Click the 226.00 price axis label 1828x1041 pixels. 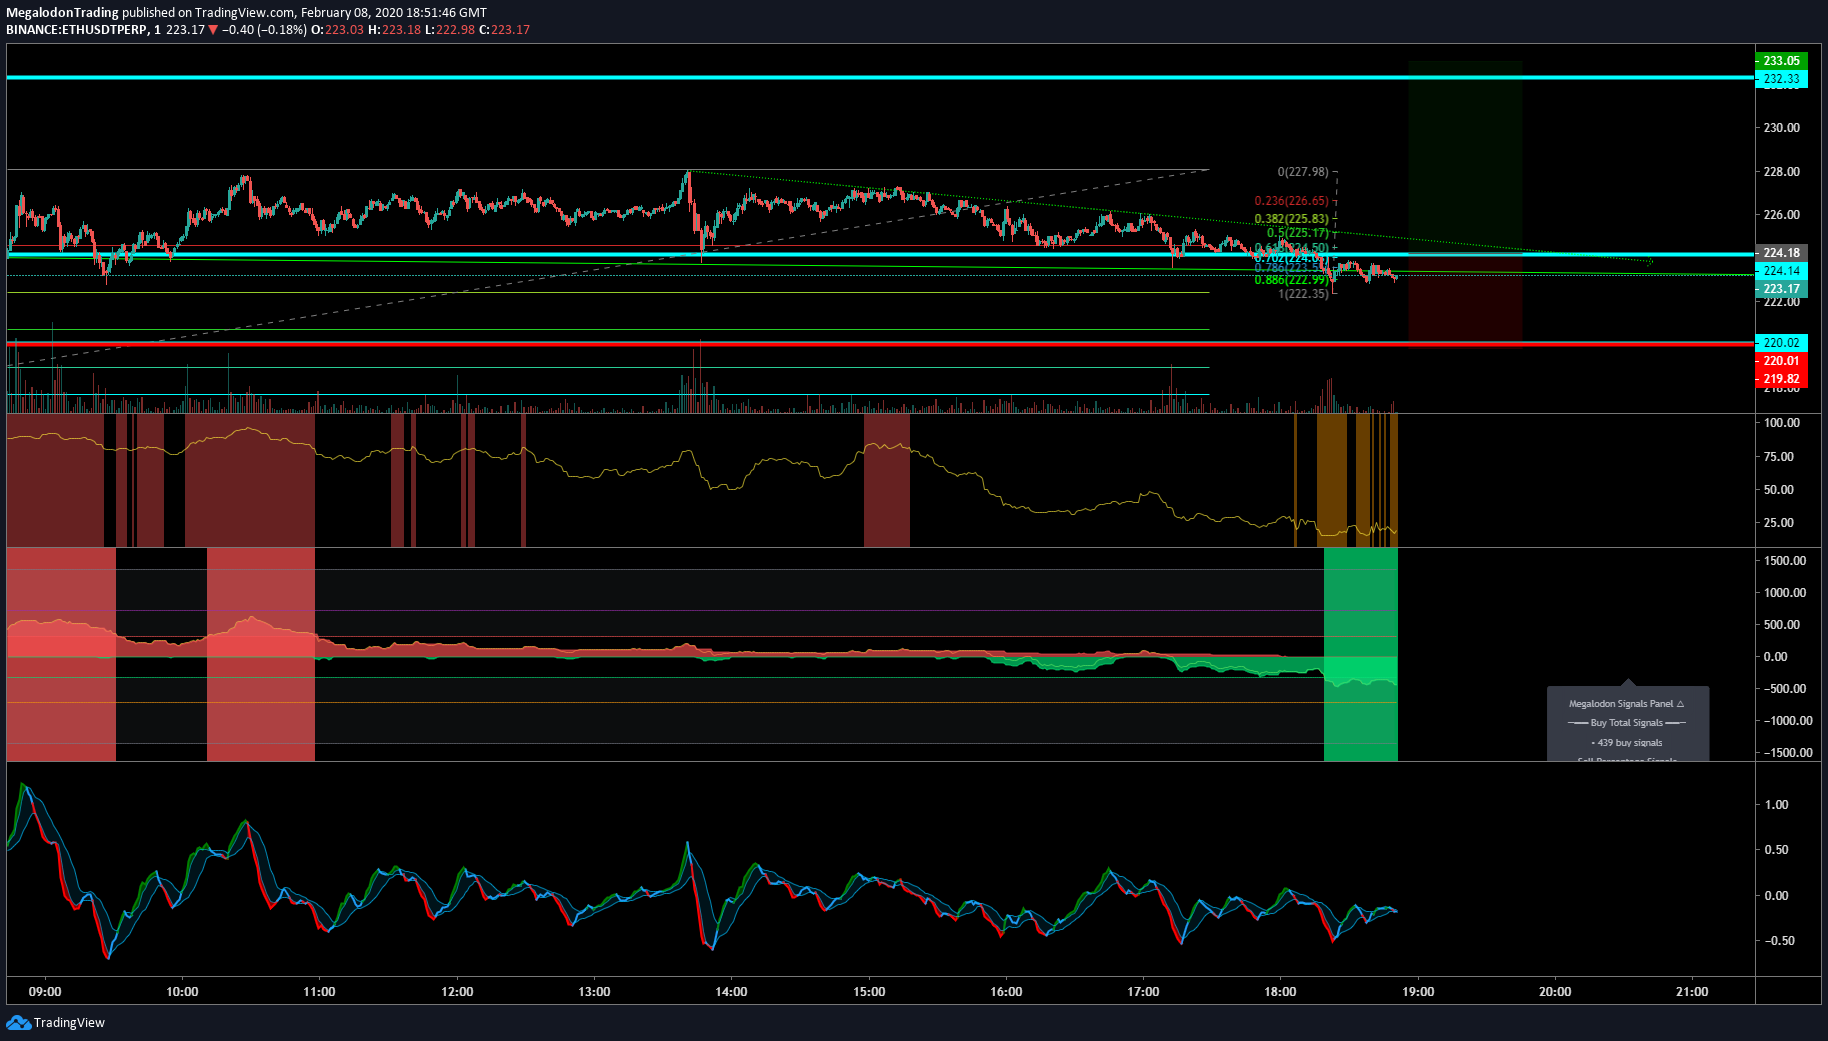[1781, 215]
